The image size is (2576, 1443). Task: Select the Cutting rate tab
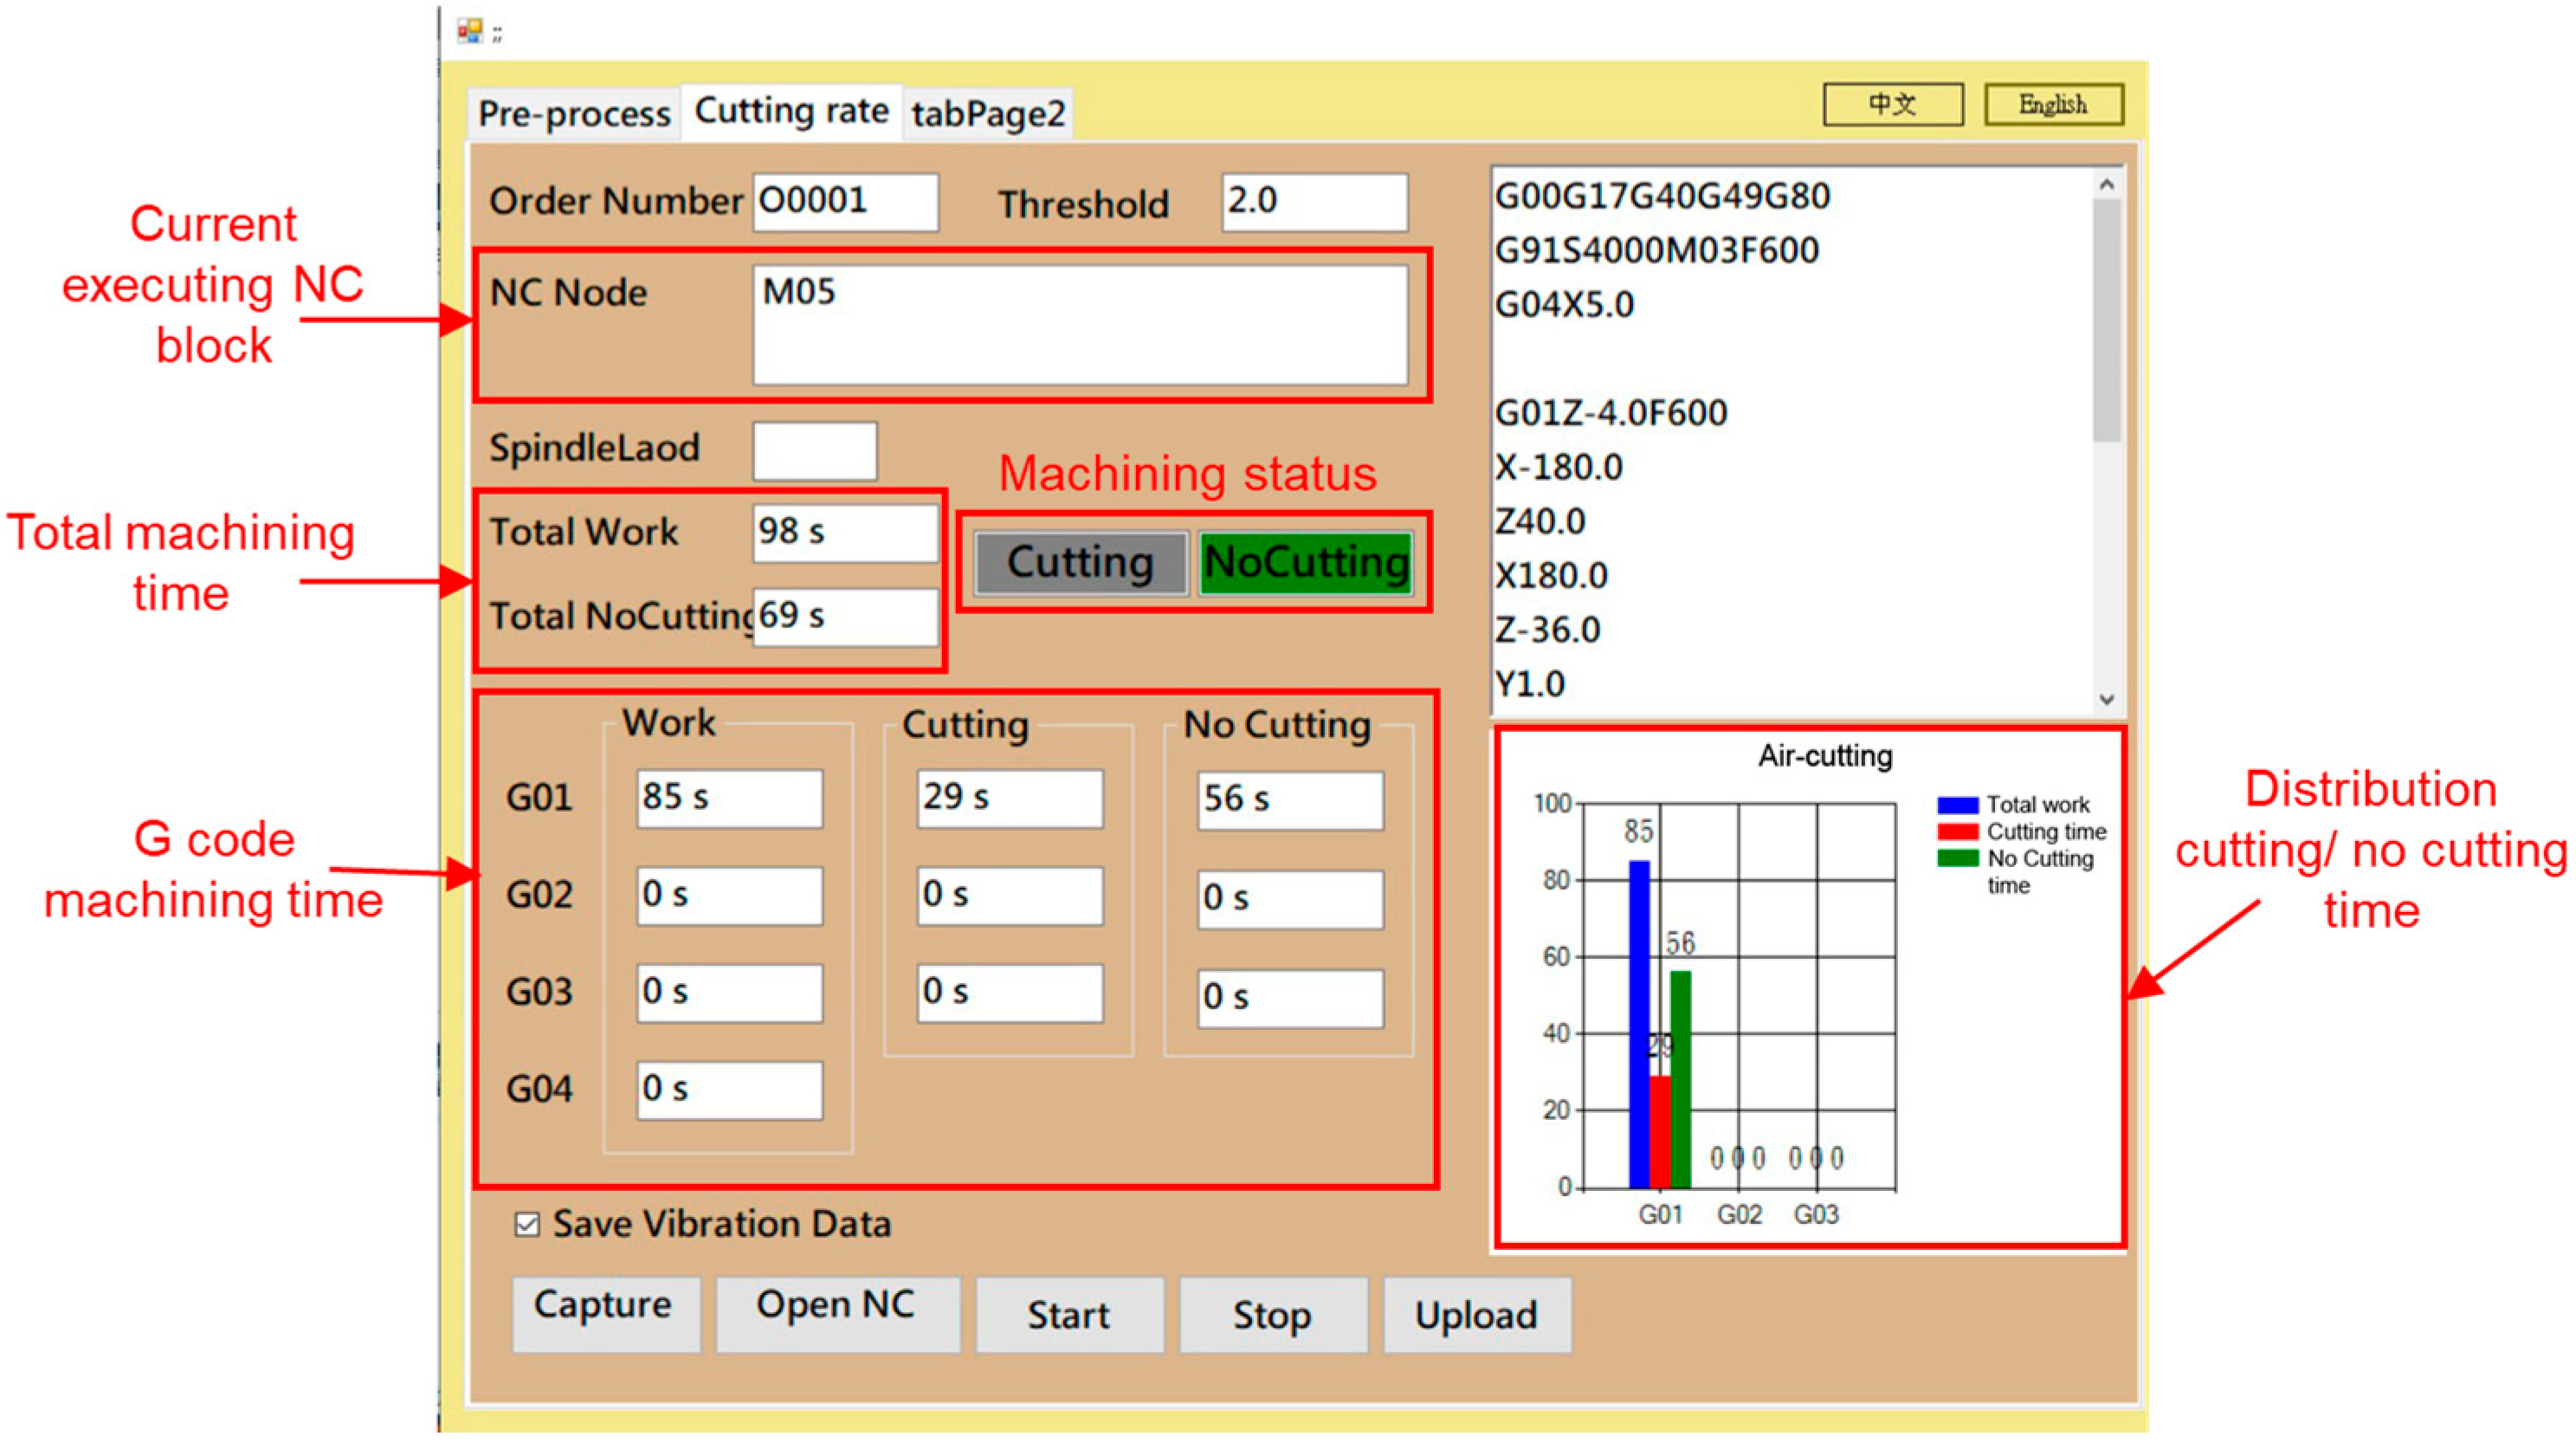(791, 110)
